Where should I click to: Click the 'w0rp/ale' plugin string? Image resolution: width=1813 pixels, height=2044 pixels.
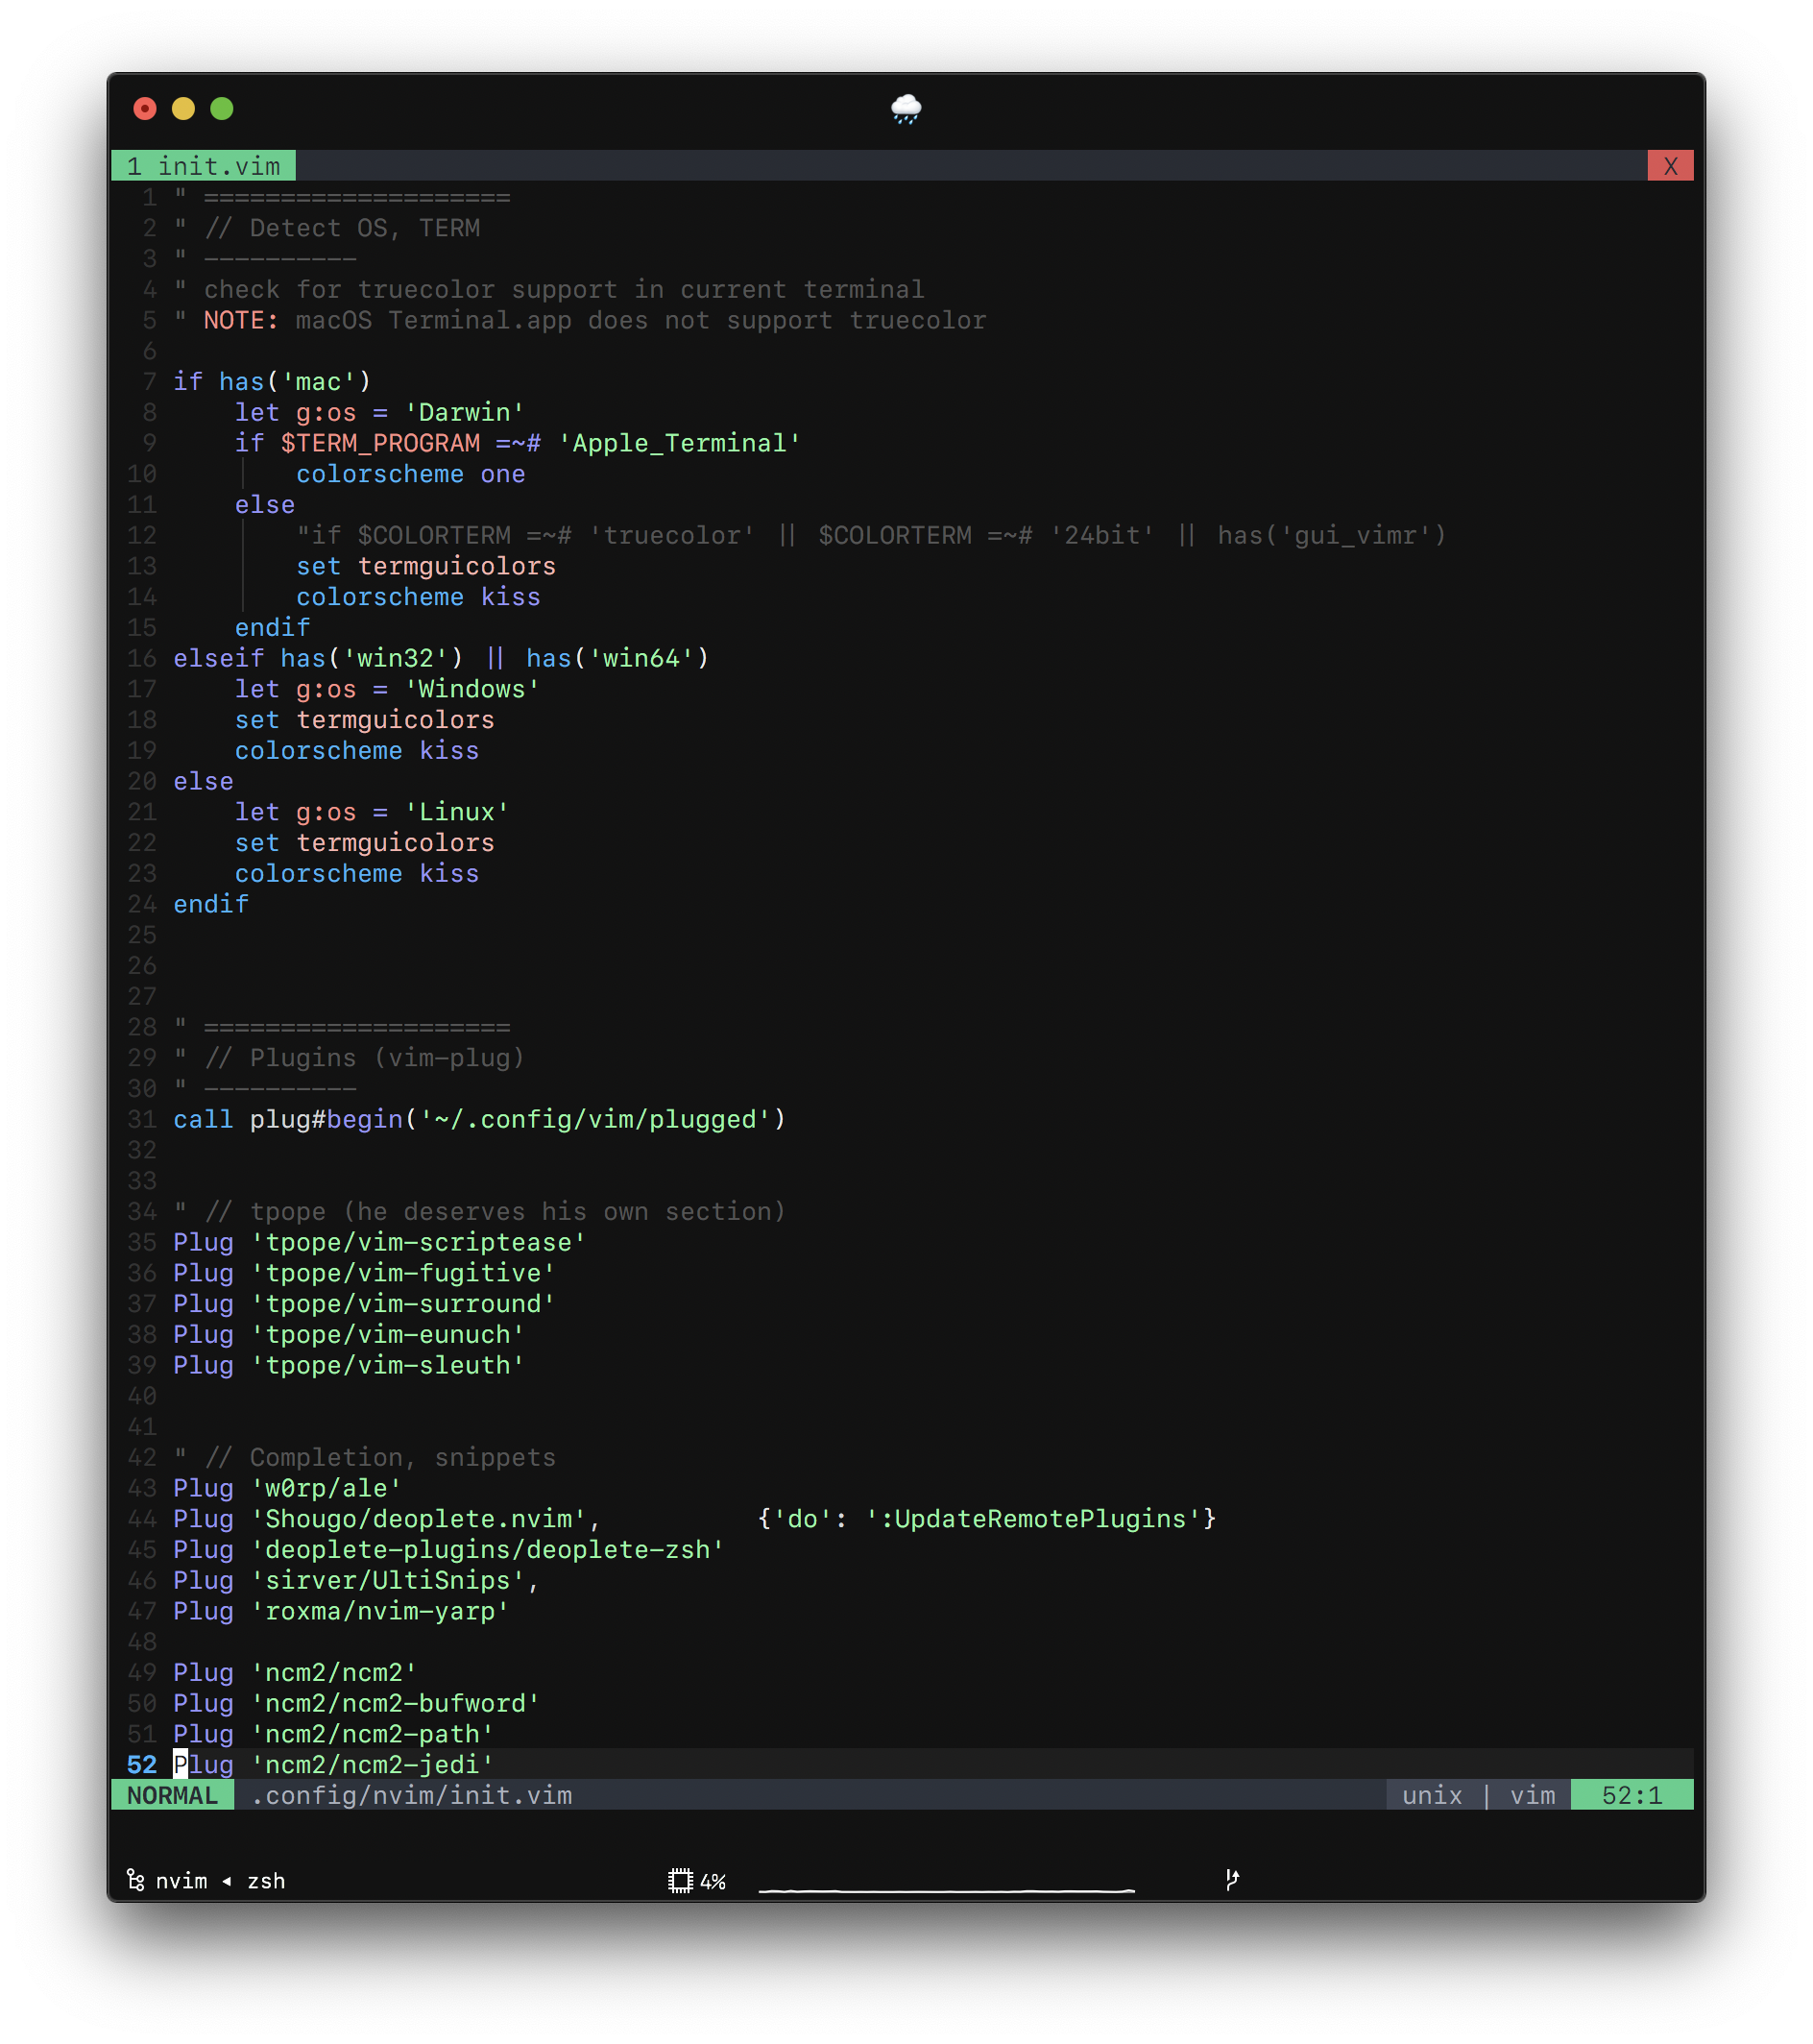[326, 1488]
